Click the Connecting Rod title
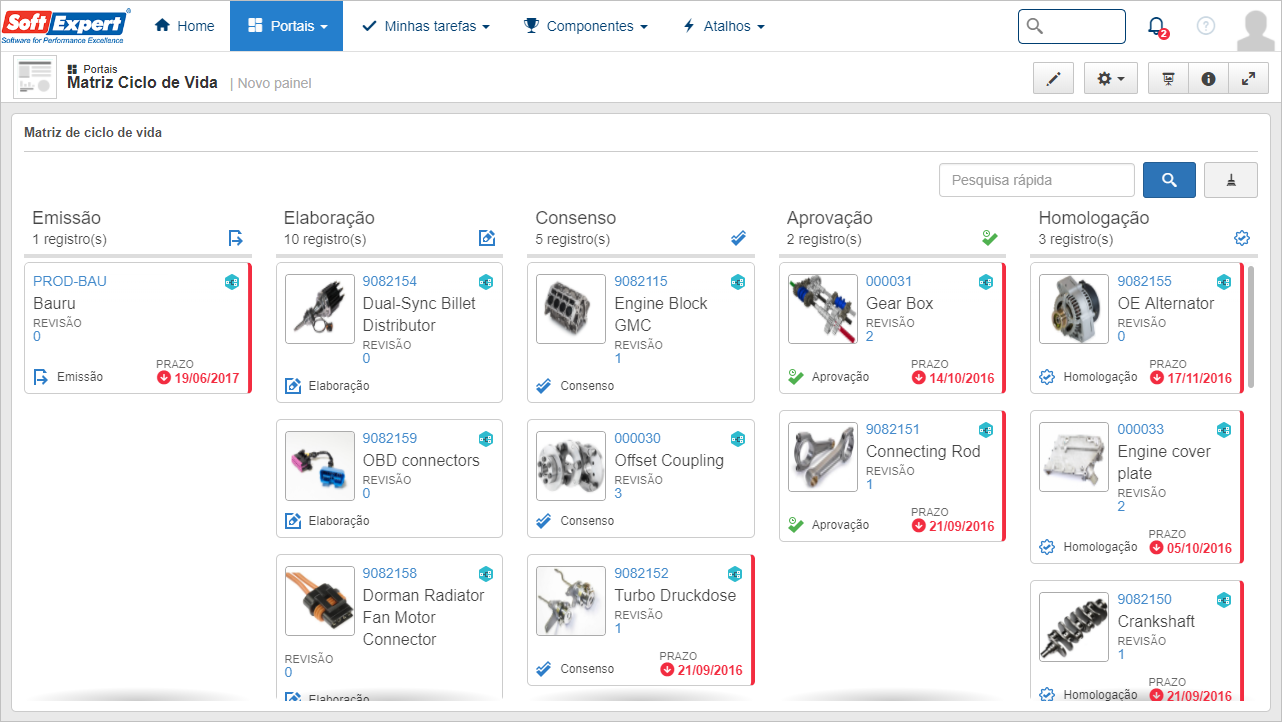 tap(923, 451)
